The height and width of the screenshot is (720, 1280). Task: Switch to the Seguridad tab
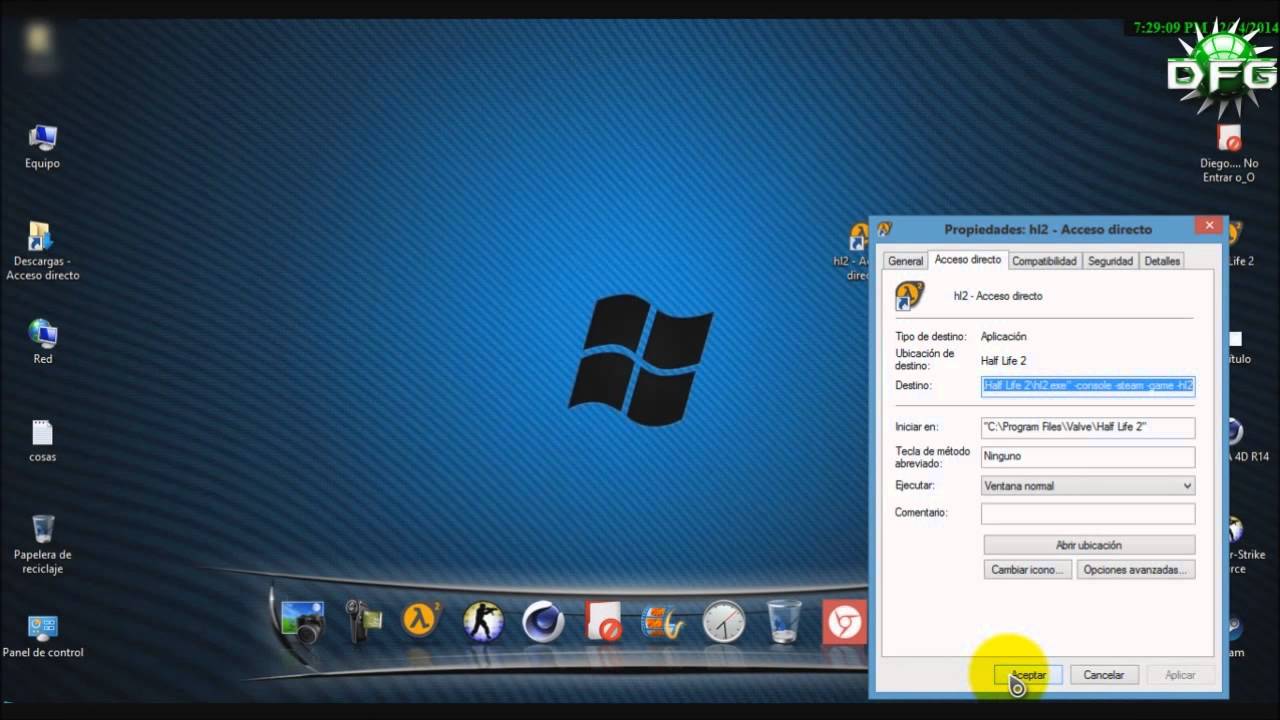pyautogui.click(x=1110, y=261)
